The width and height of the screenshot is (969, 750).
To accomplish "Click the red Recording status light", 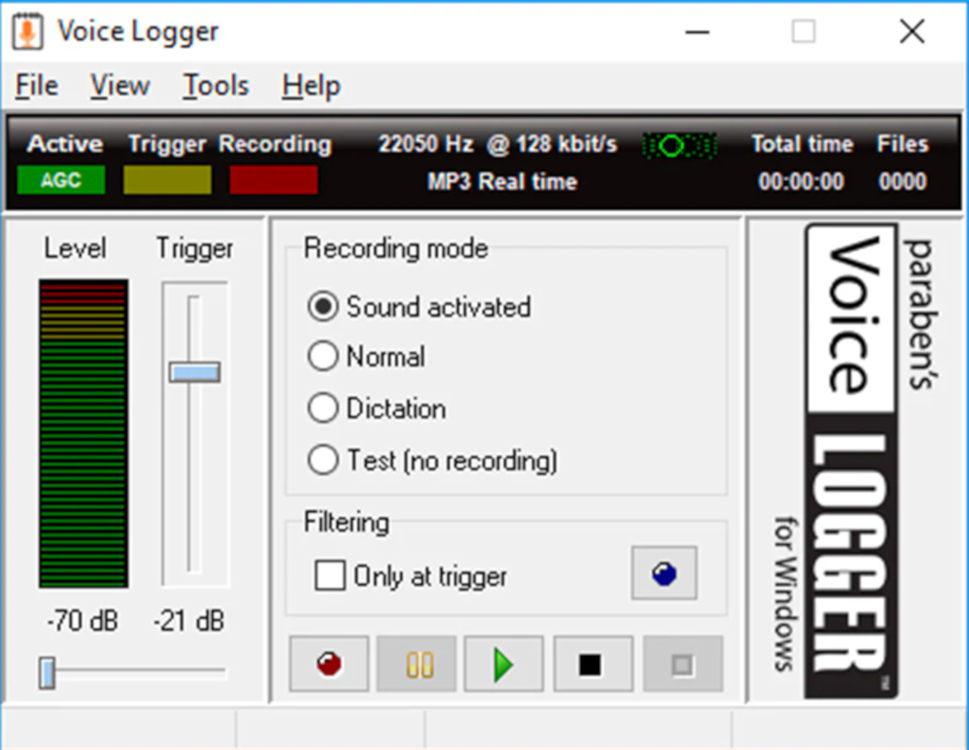I will click(273, 181).
